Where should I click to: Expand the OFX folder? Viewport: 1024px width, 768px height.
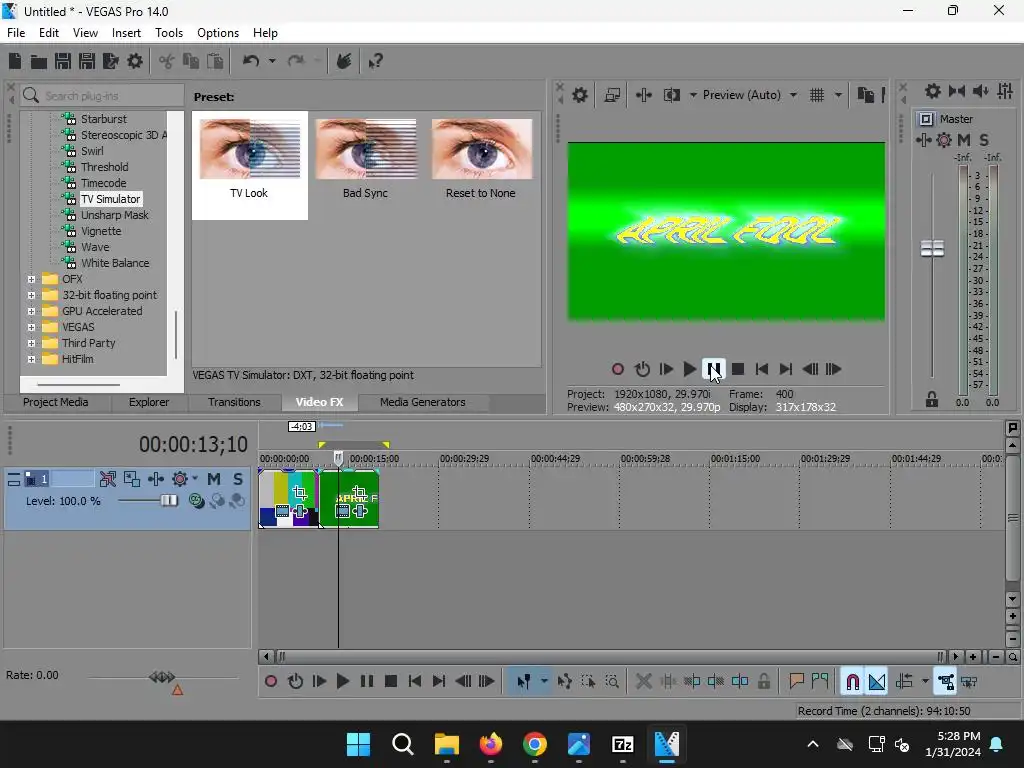pos(31,279)
